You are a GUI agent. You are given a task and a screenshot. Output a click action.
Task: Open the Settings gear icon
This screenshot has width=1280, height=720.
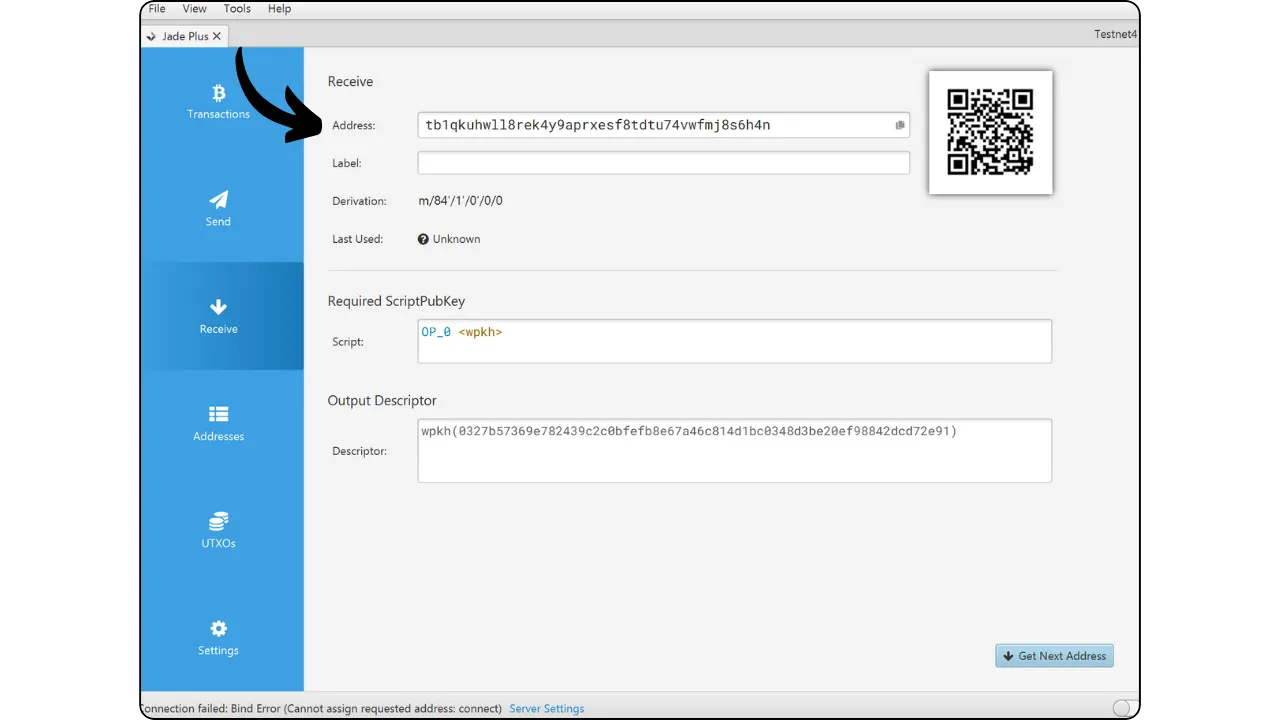[218, 629]
